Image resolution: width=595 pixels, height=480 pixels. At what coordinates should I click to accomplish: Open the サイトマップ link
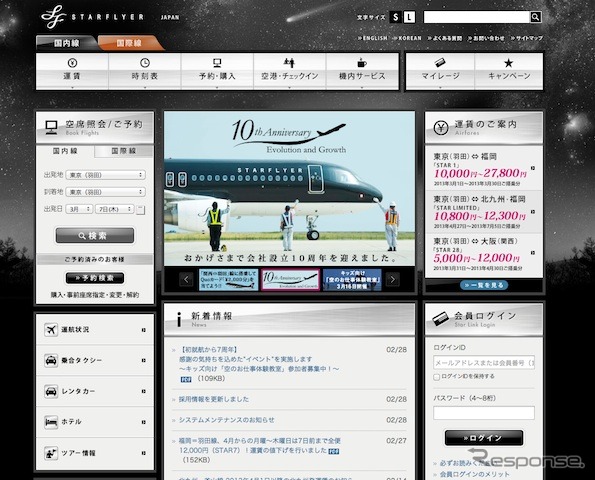527,38
